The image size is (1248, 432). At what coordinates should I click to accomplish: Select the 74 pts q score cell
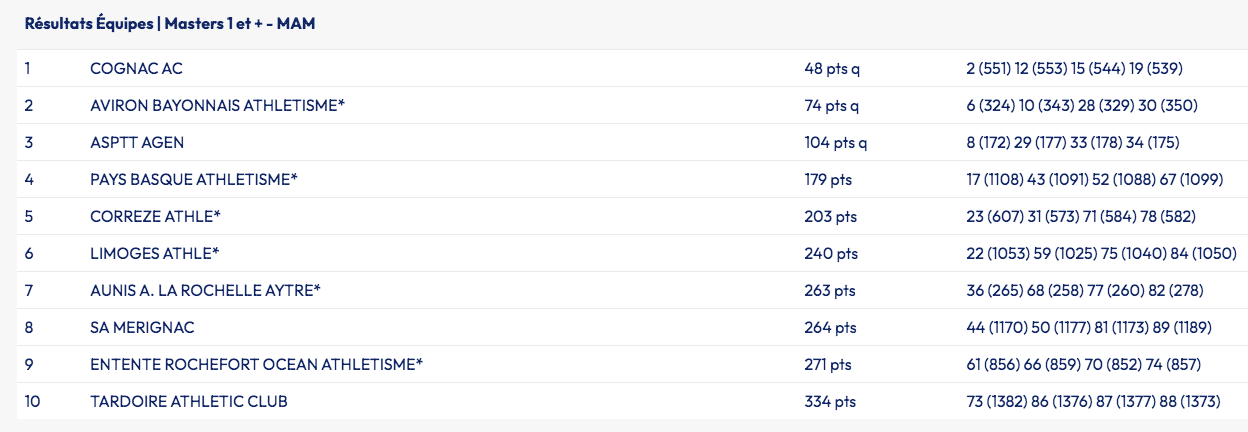point(831,106)
